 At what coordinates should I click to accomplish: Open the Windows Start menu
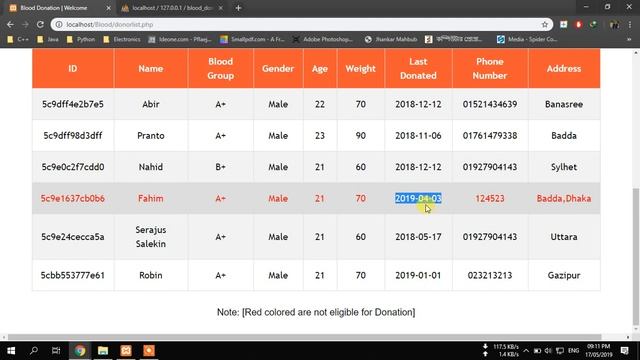pos(11,351)
